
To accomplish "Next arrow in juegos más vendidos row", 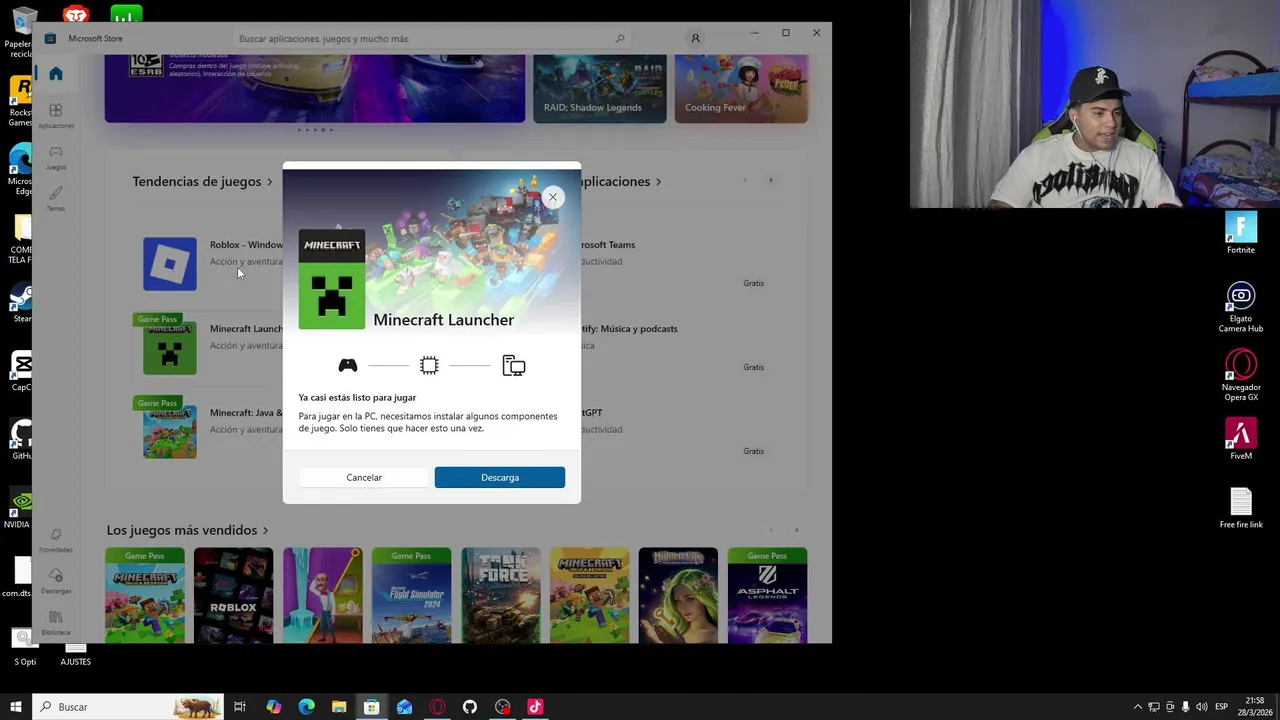I will [x=796, y=530].
